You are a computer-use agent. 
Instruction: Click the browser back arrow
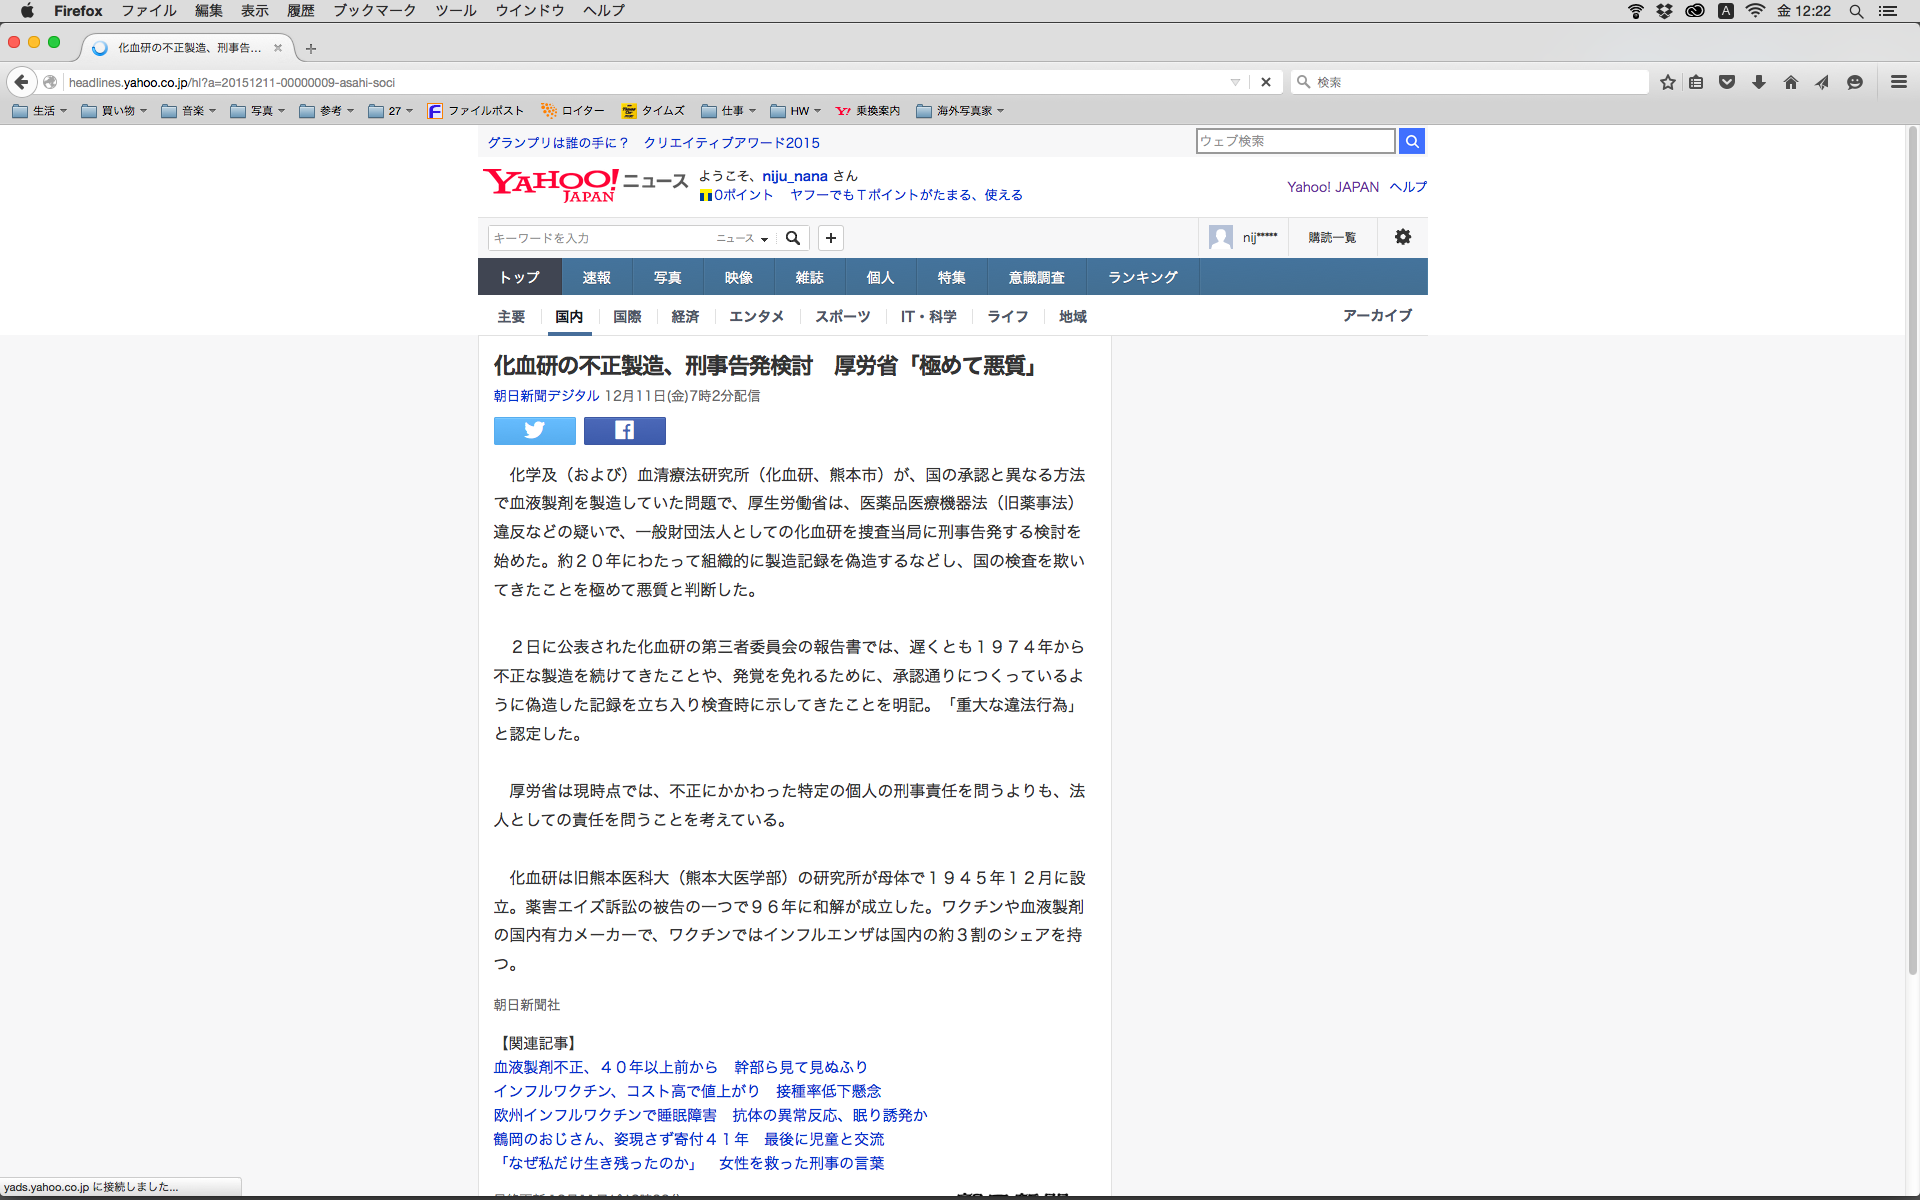point(21,82)
